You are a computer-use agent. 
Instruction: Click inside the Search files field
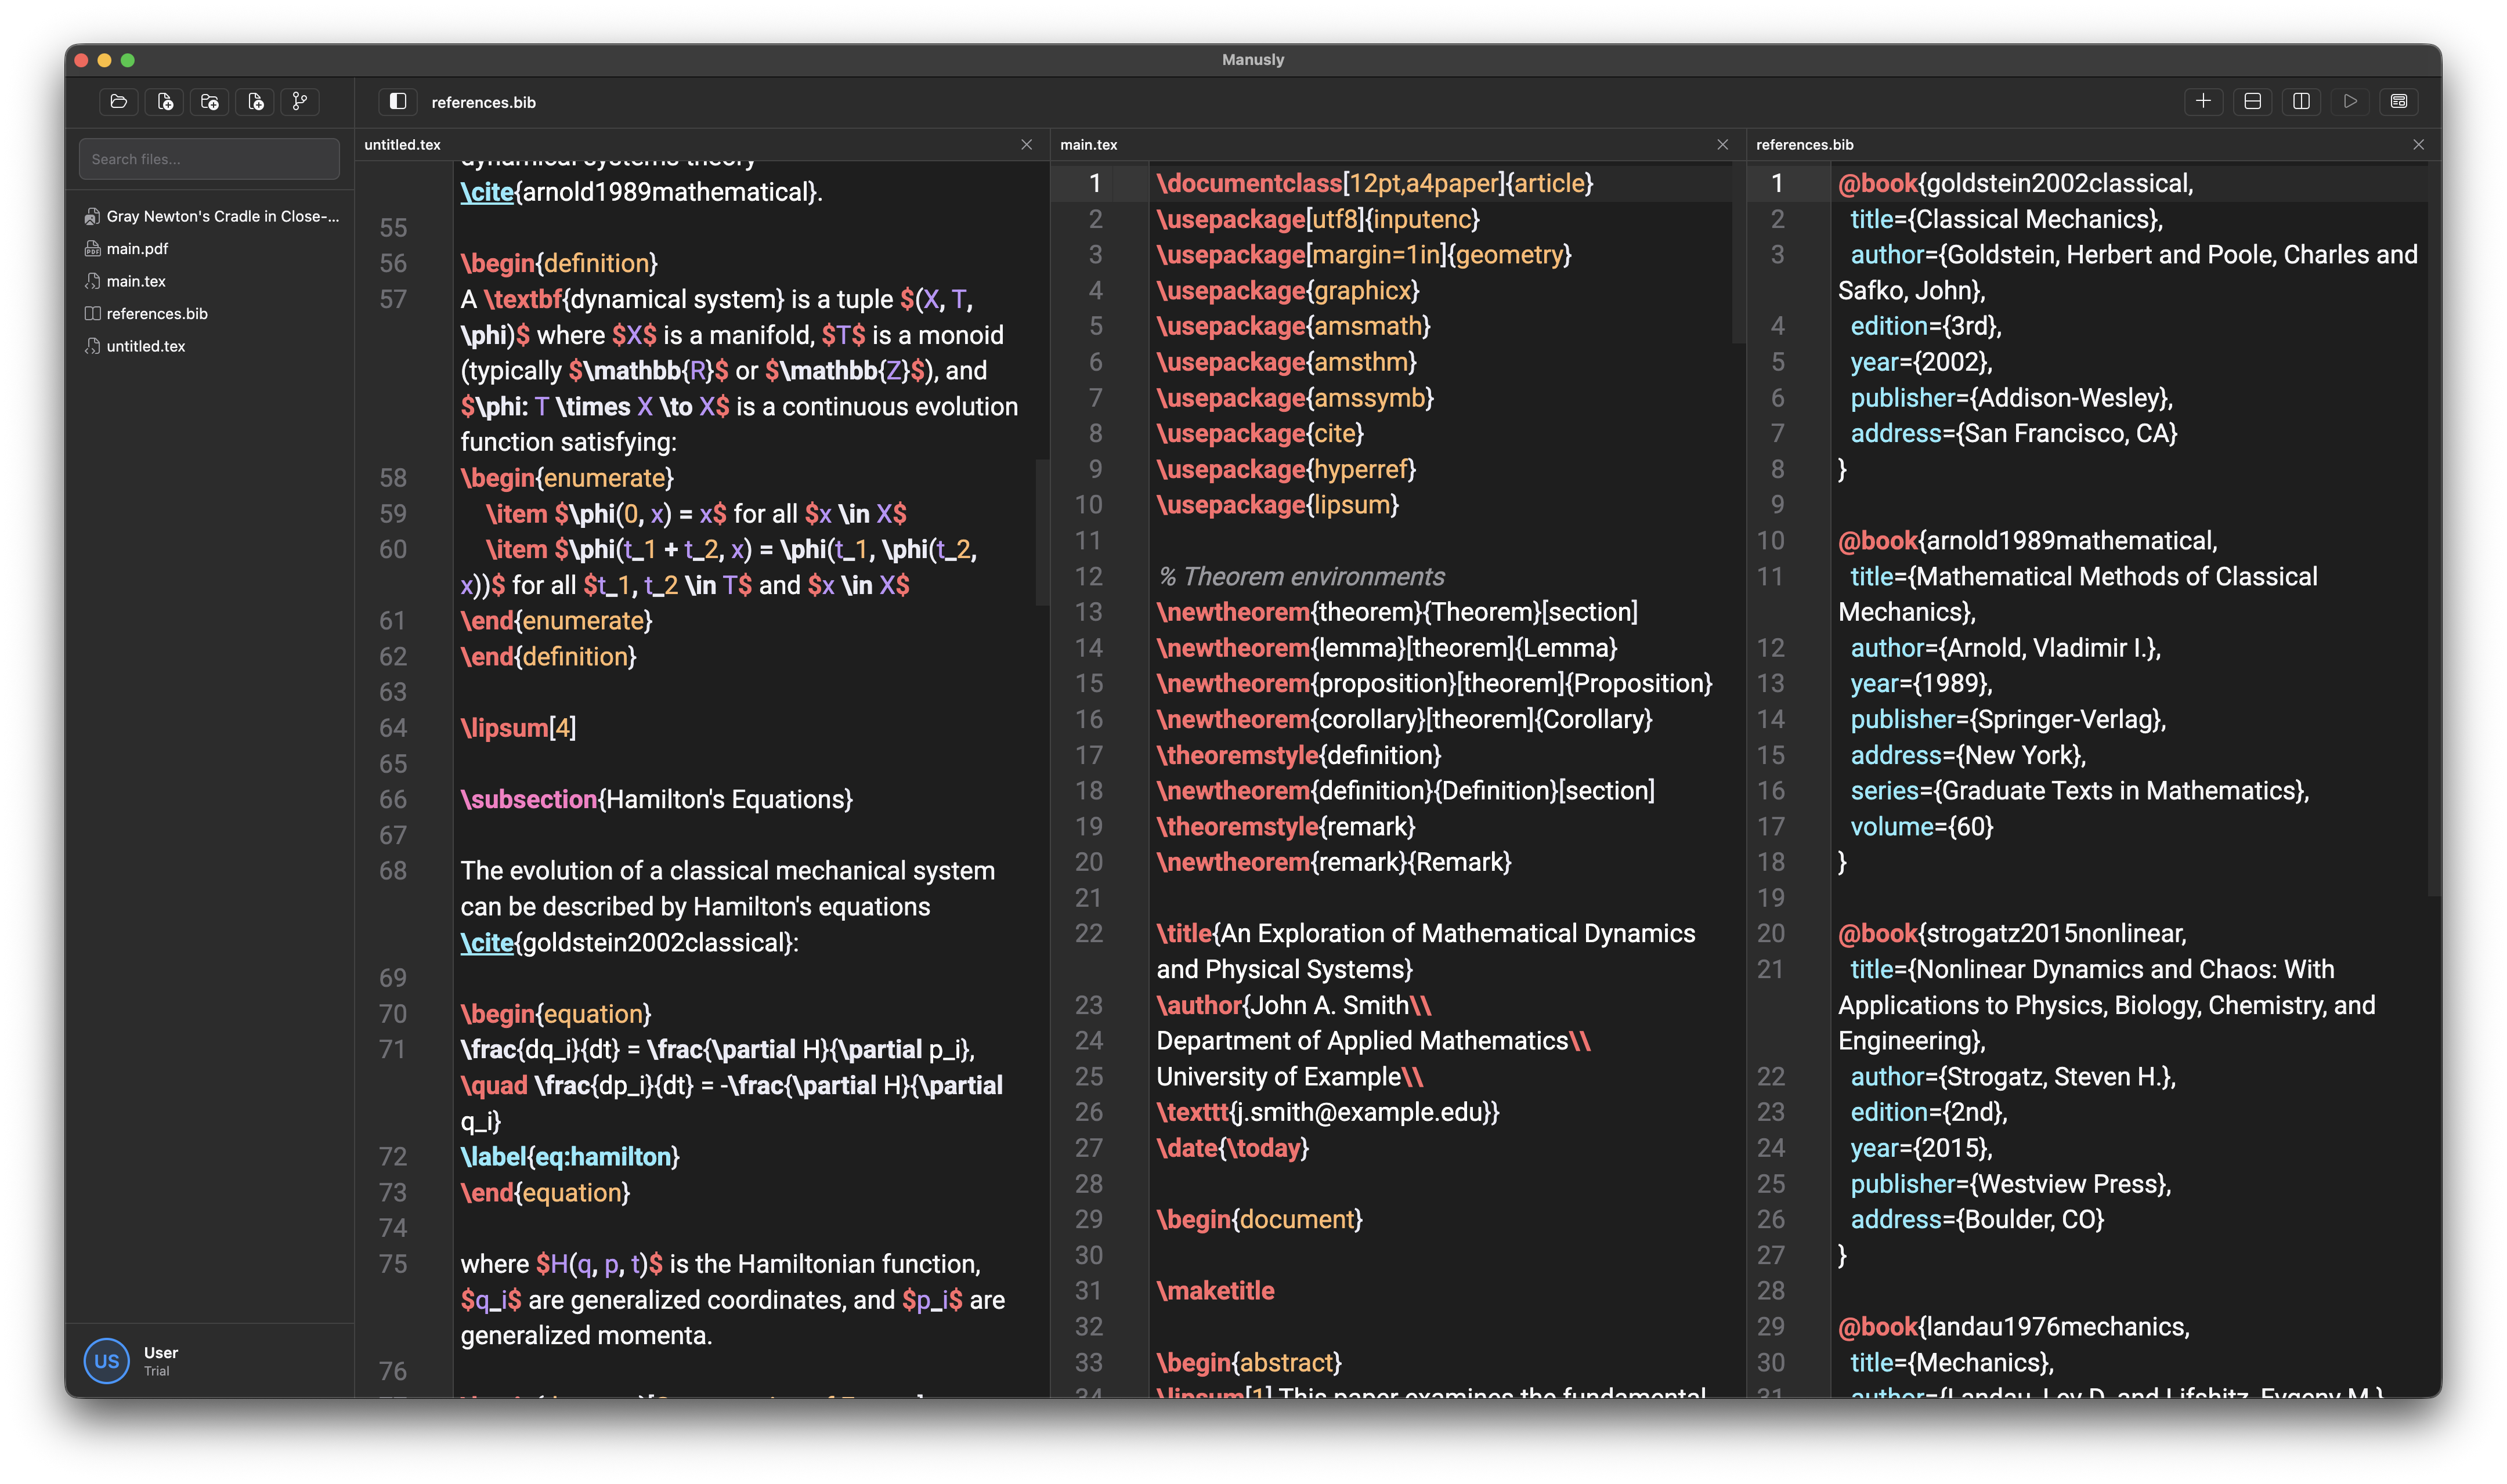[209, 158]
